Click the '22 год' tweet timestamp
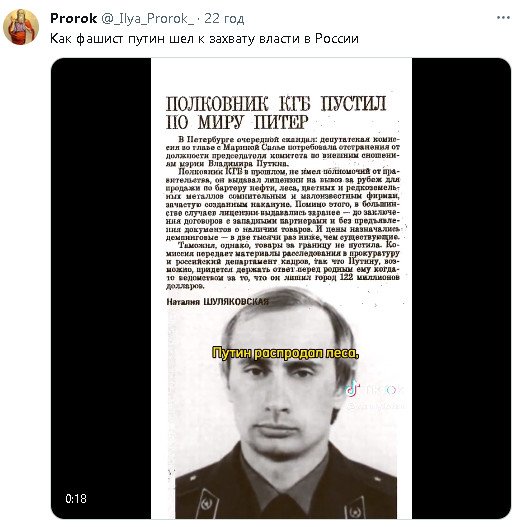 [224, 18]
